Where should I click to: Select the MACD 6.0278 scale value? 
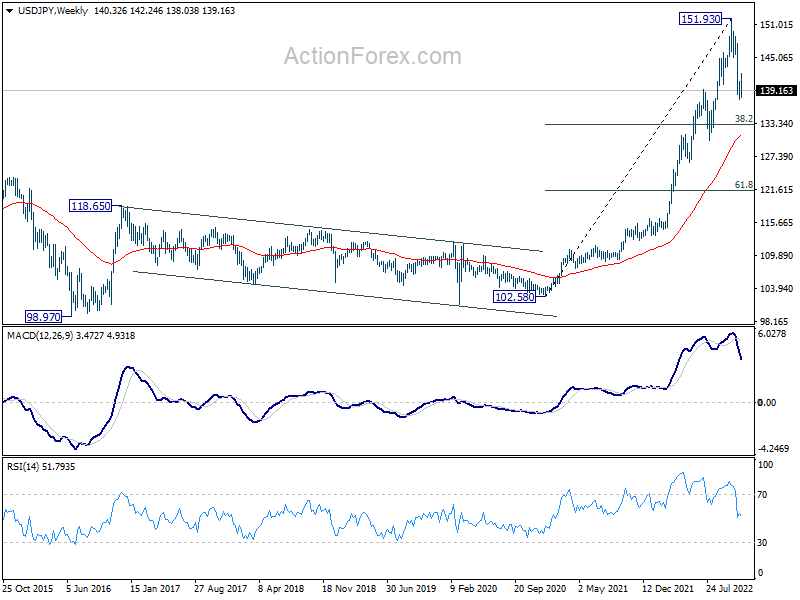coord(772,334)
